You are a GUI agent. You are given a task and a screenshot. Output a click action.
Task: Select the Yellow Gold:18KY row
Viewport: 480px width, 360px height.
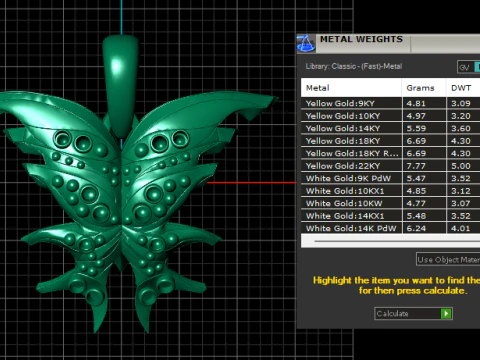click(x=390, y=141)
